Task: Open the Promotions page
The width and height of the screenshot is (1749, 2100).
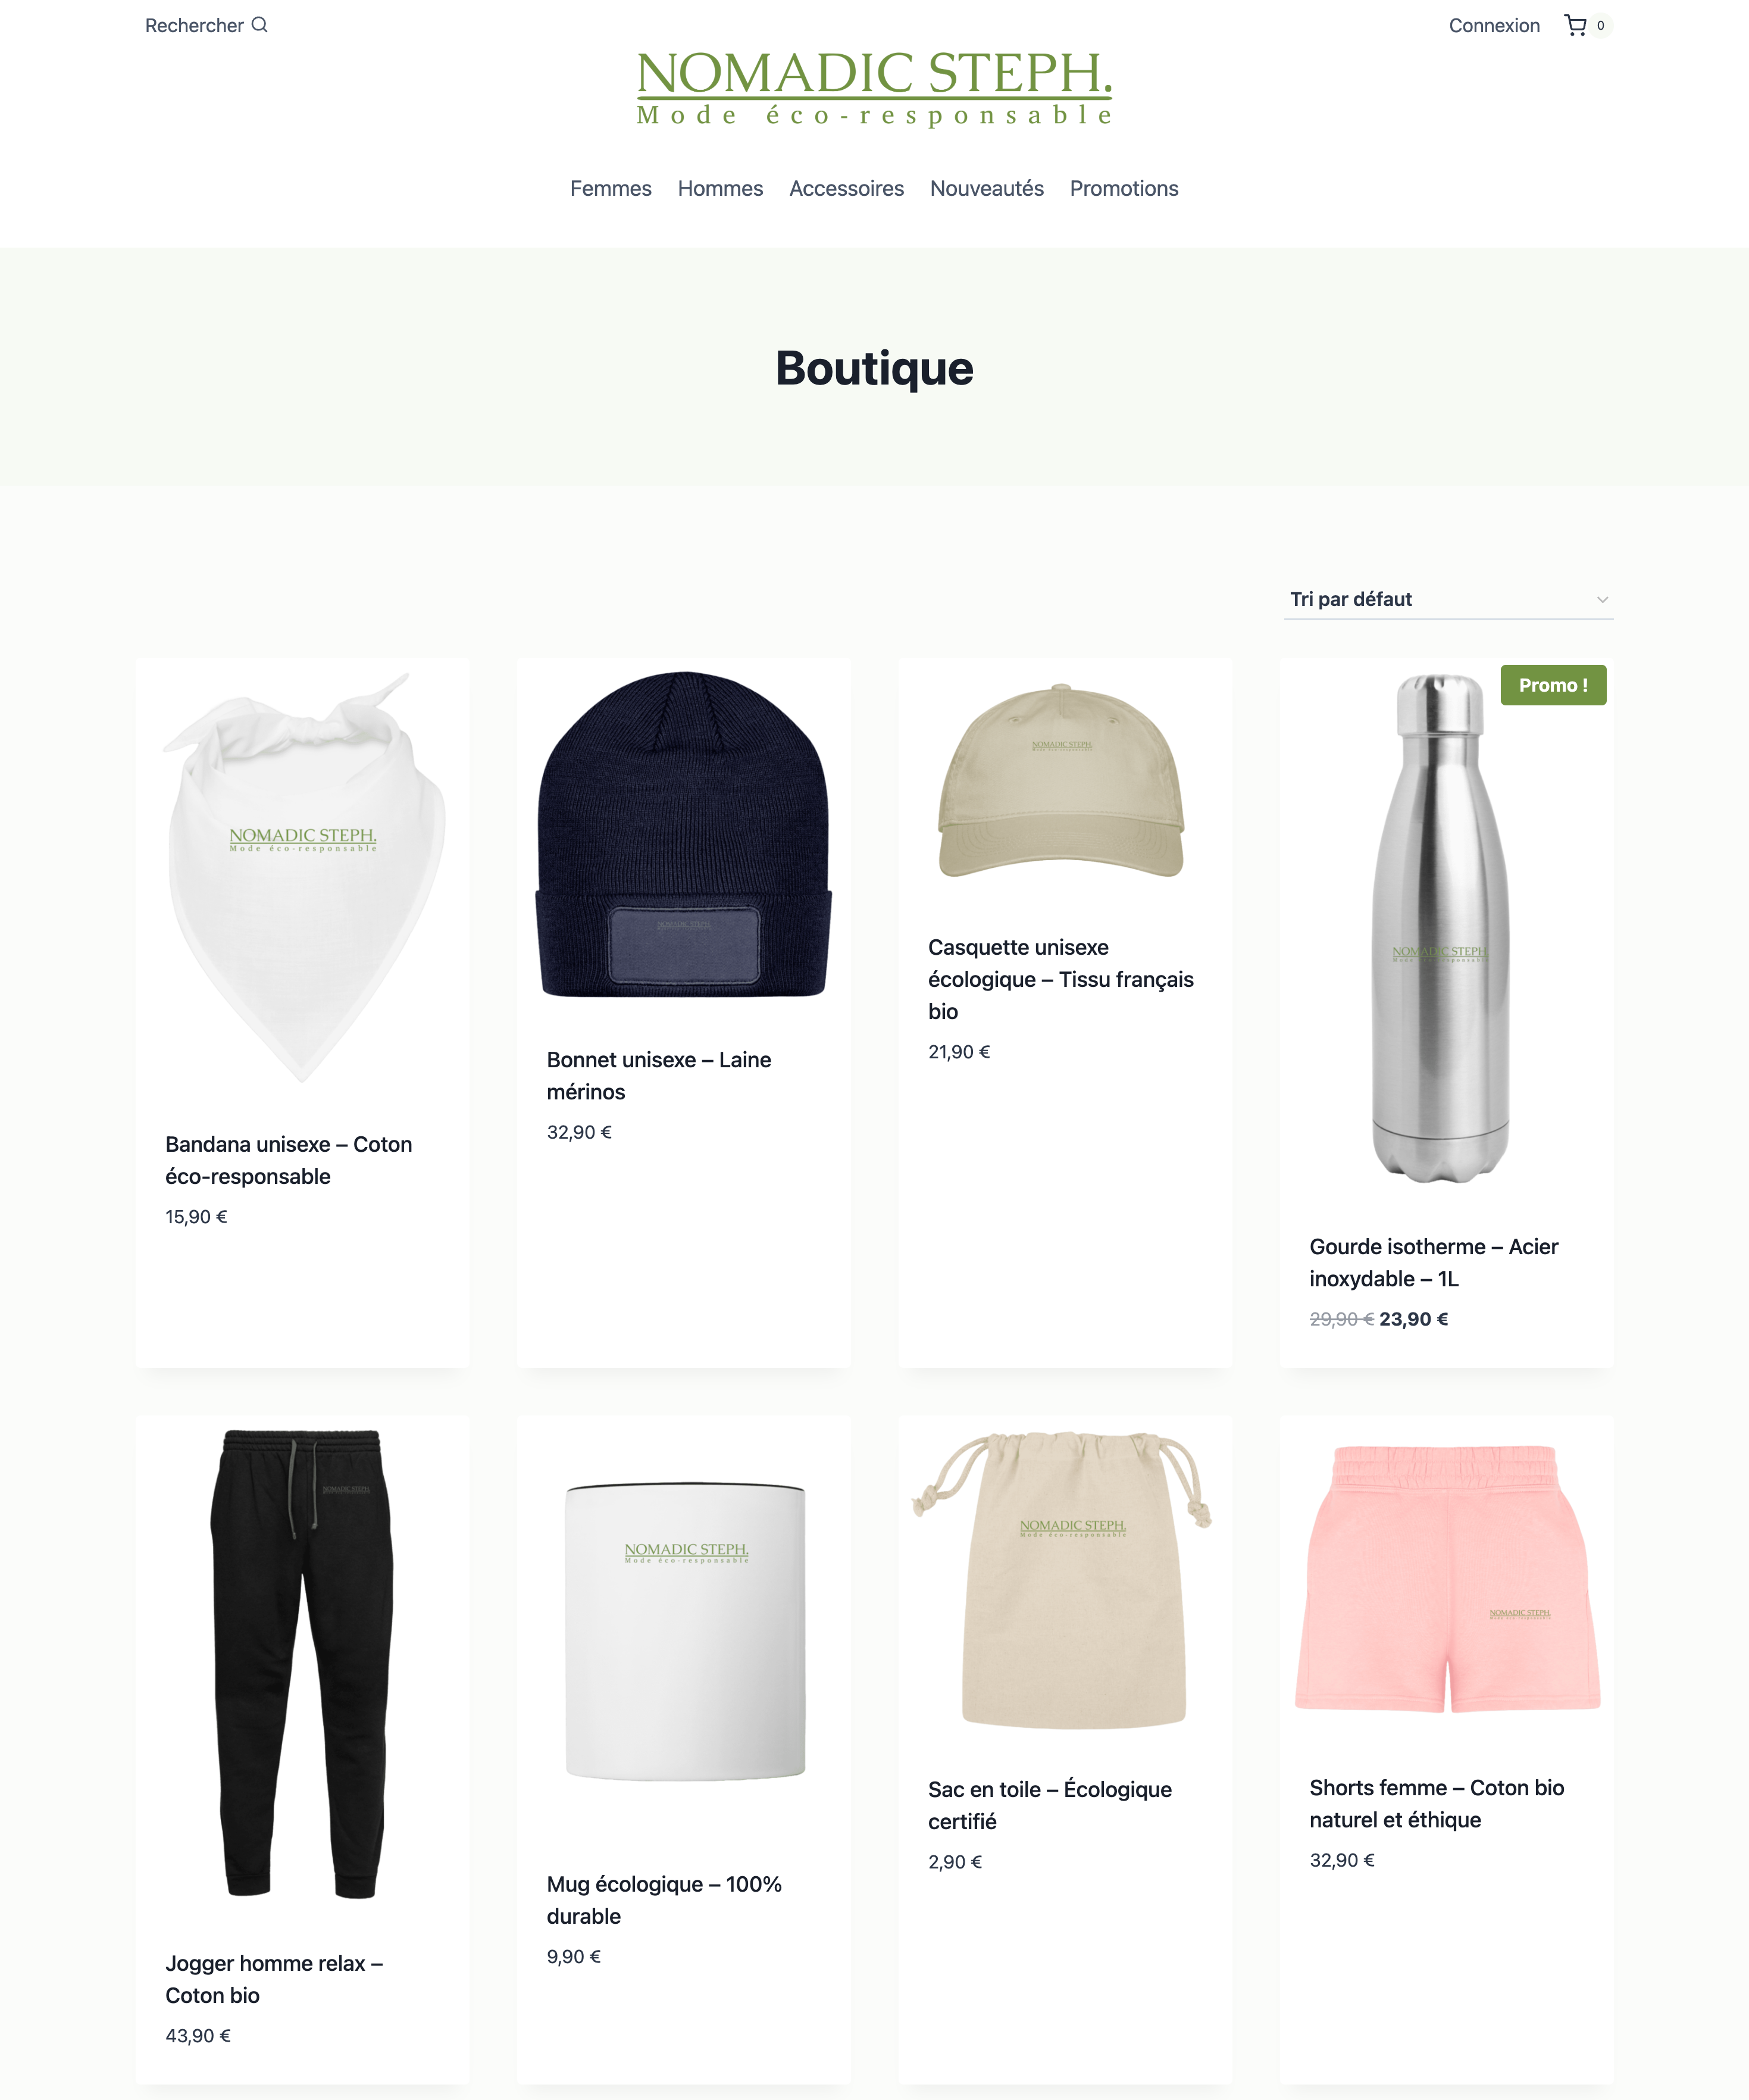Action: [1123, 188]
